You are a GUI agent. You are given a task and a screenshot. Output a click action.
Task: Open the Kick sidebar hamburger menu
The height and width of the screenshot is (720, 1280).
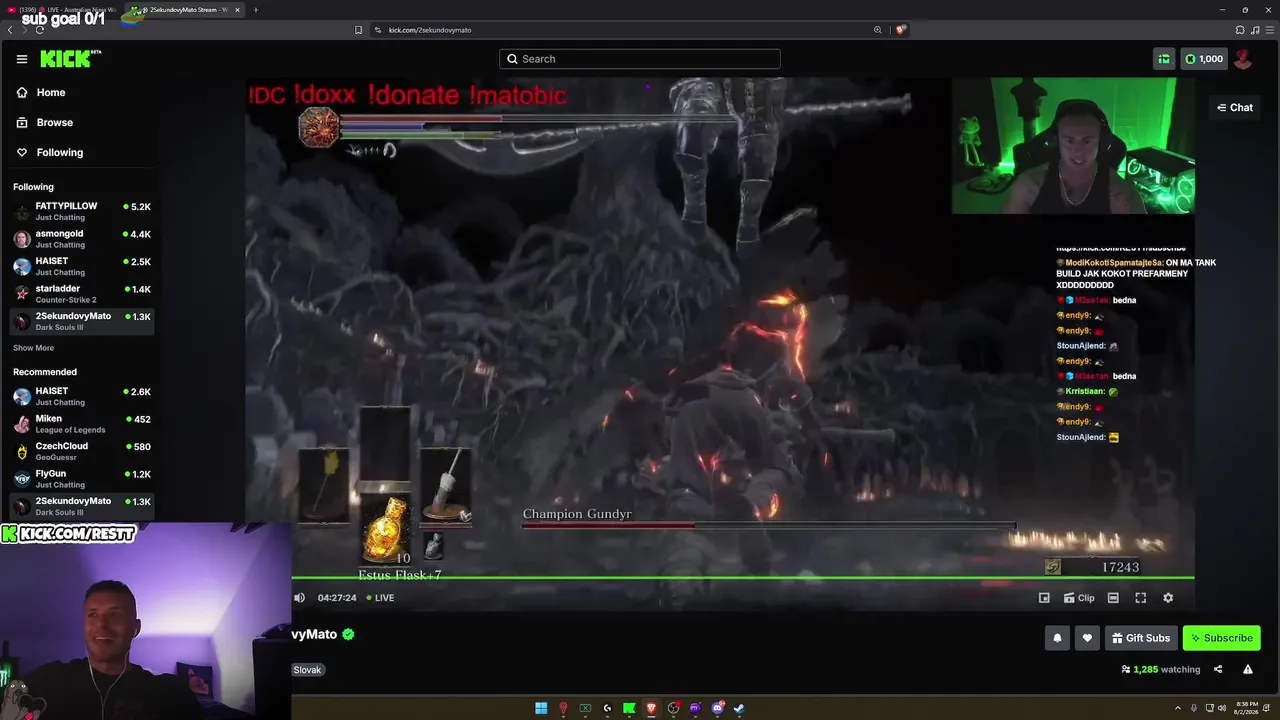point(22,59)
